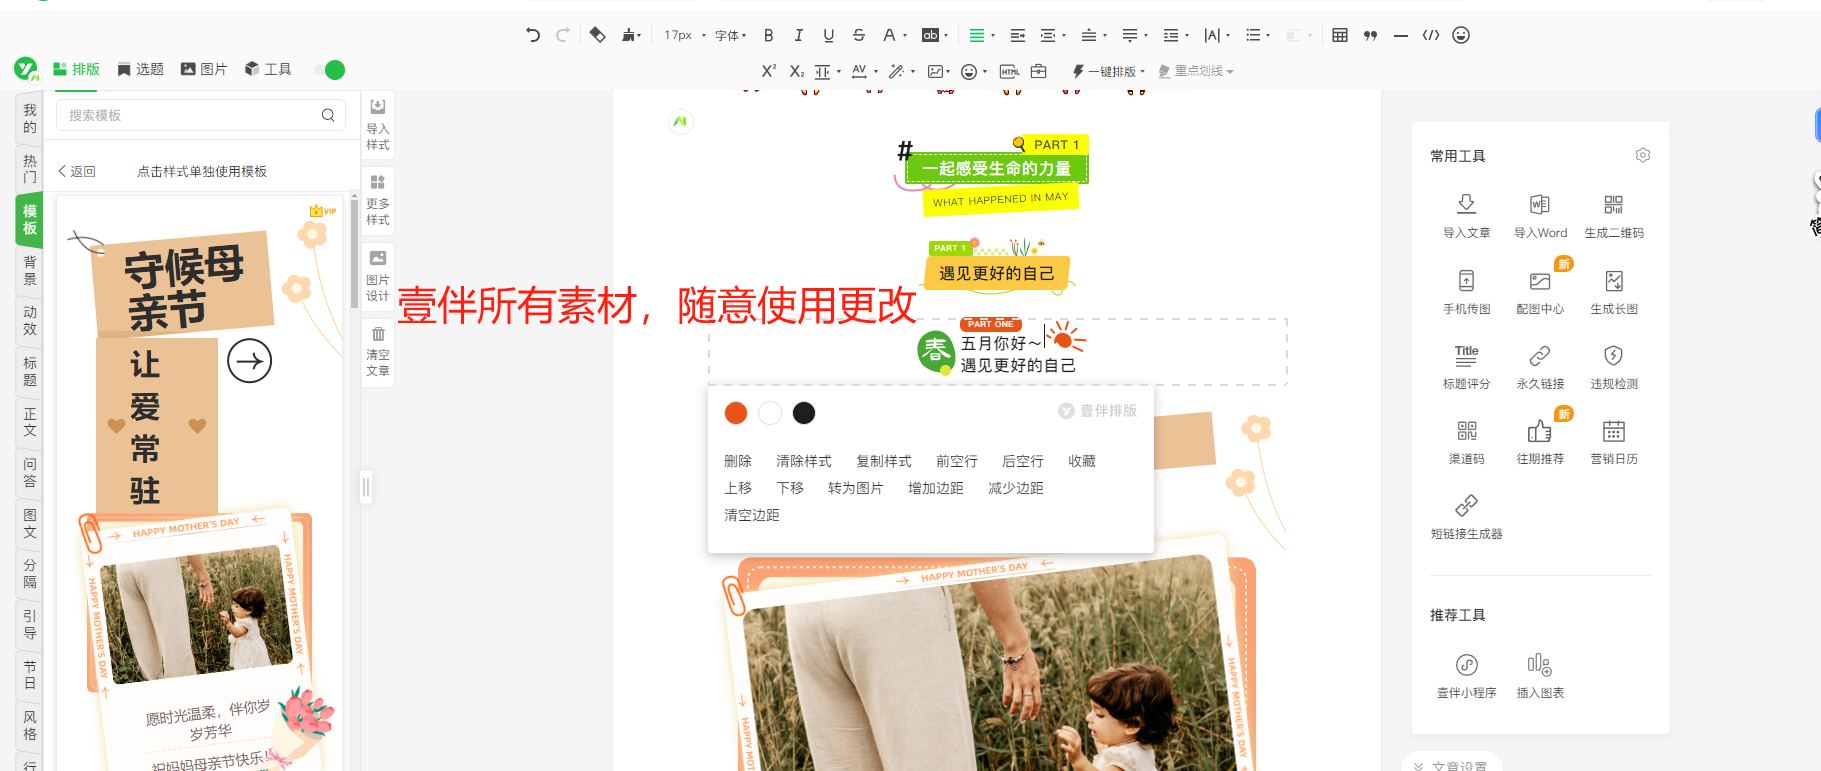Switch to the 图片 tab
Viewport: 1821px width, 771px height.
coord(204,69)
